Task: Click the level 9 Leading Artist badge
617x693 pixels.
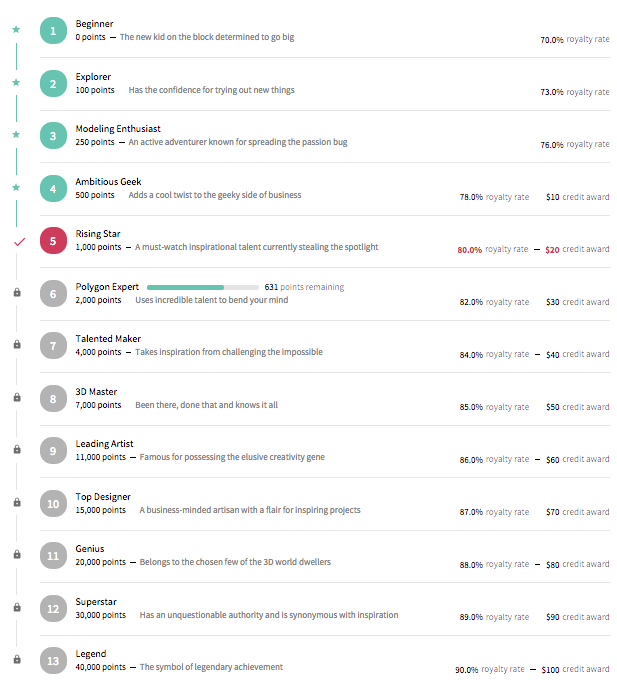Action: click(54, 451)
